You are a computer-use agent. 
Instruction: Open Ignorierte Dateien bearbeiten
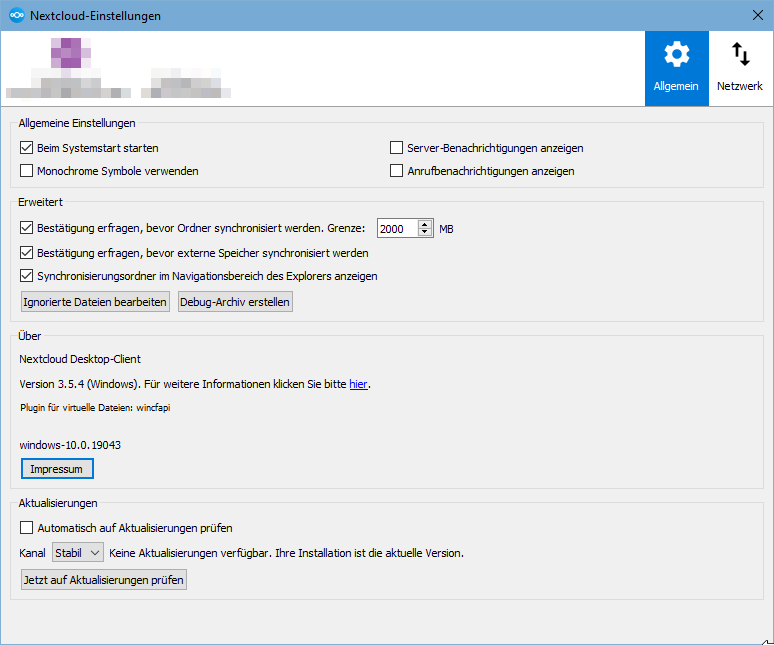95,302
